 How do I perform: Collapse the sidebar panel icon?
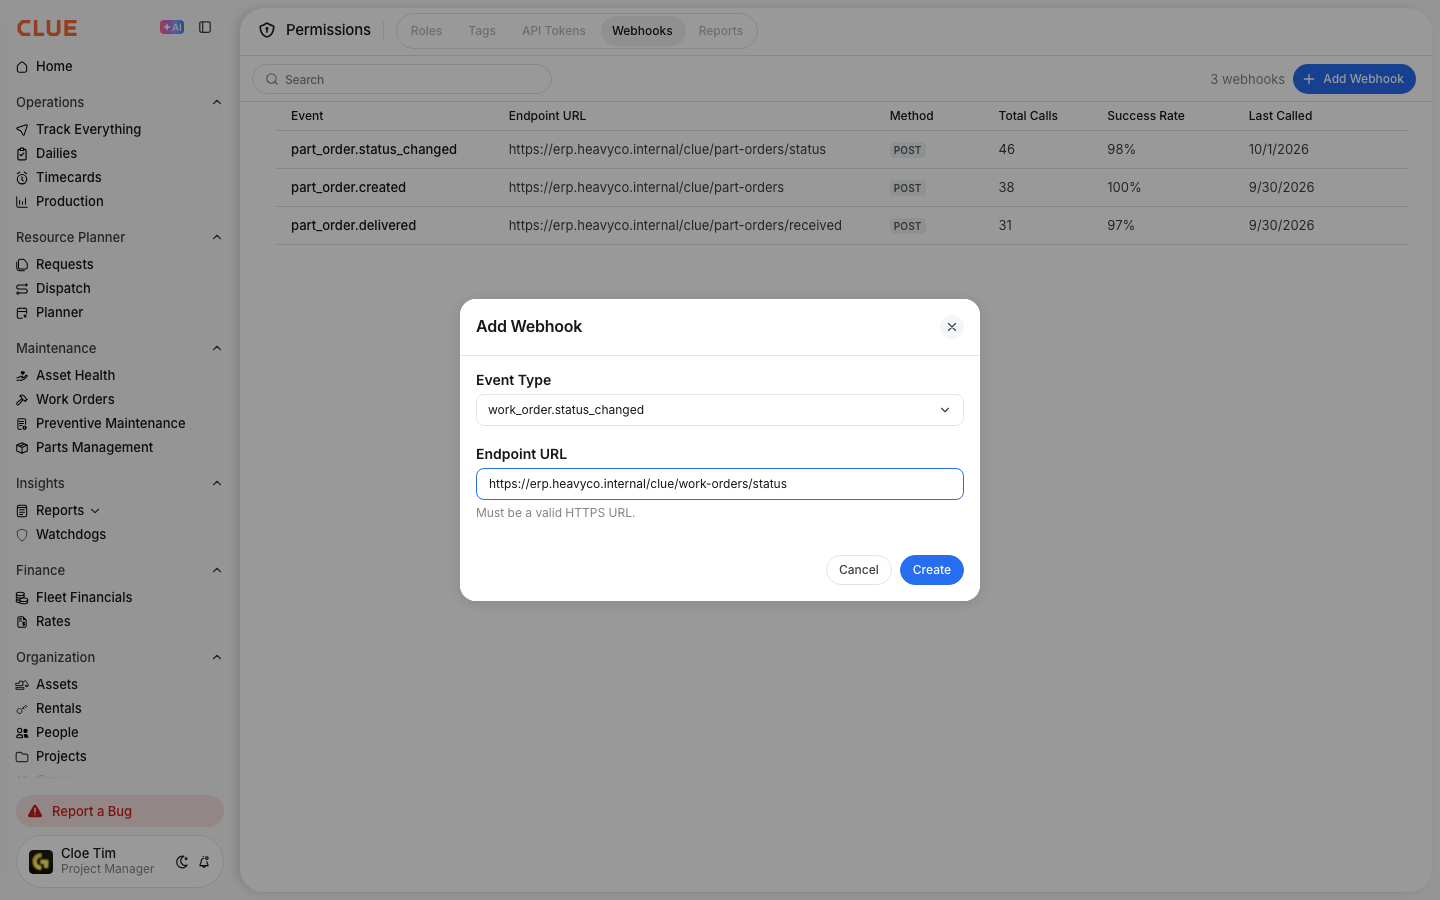click(205, 27)
